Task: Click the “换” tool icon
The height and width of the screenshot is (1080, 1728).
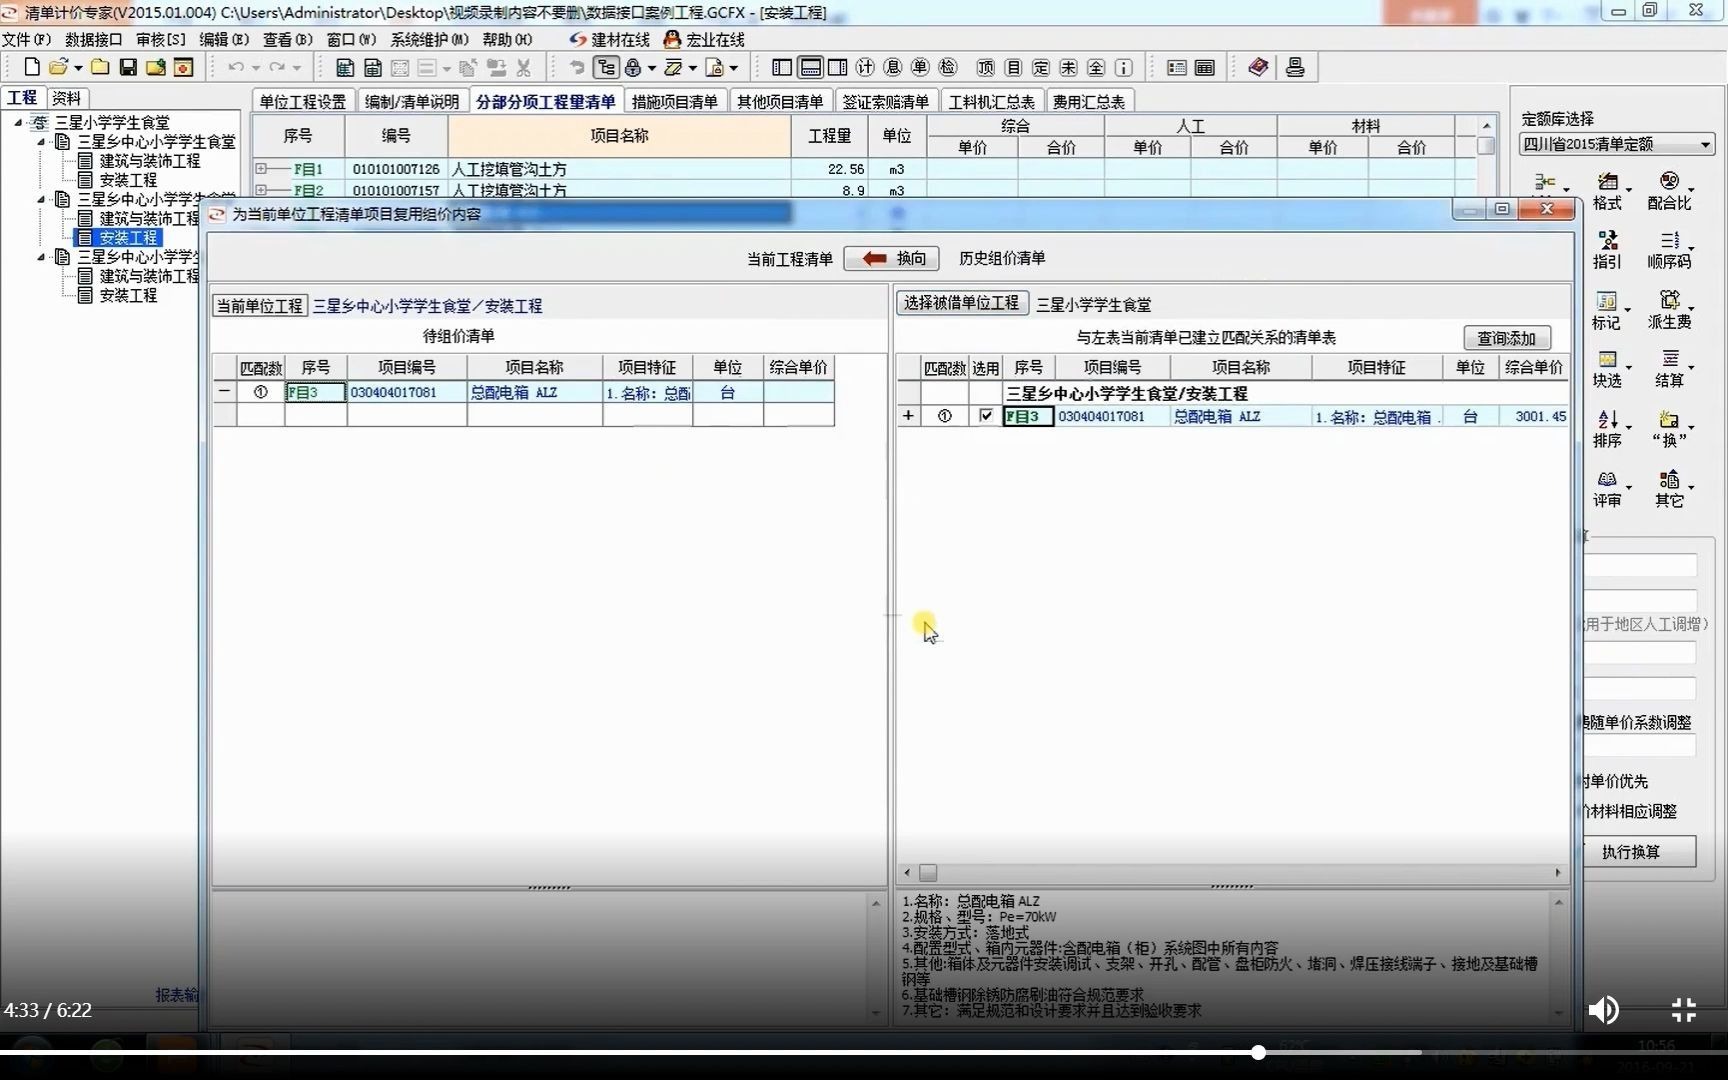Action: click(x=1669, y=429)
